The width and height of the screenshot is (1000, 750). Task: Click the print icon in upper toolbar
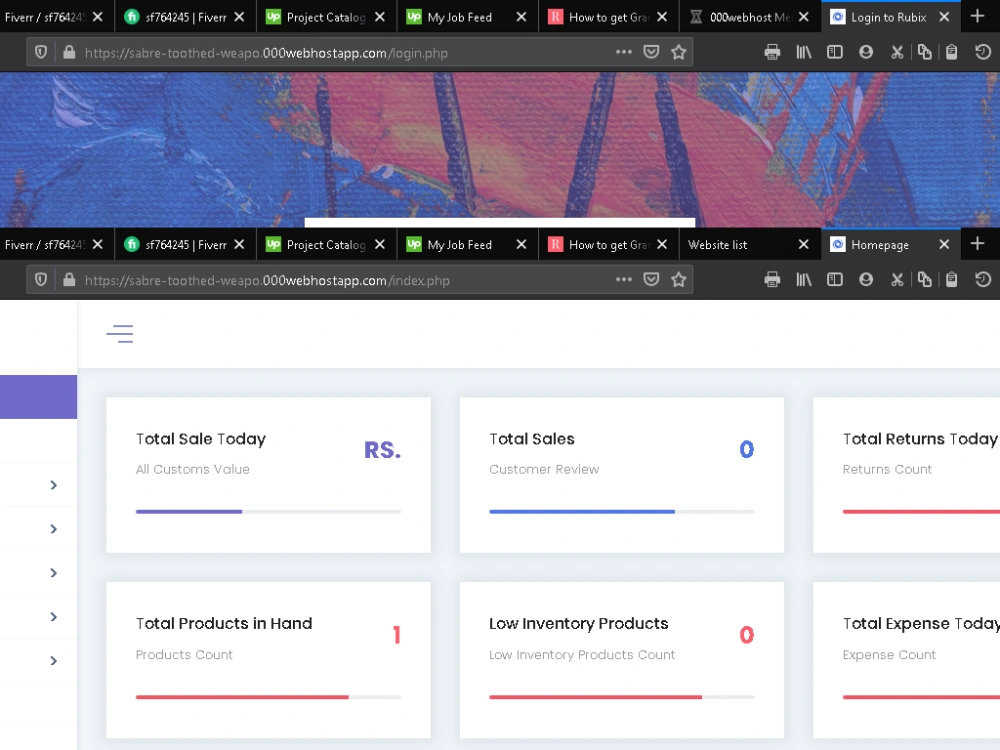[x=772, y=52]
